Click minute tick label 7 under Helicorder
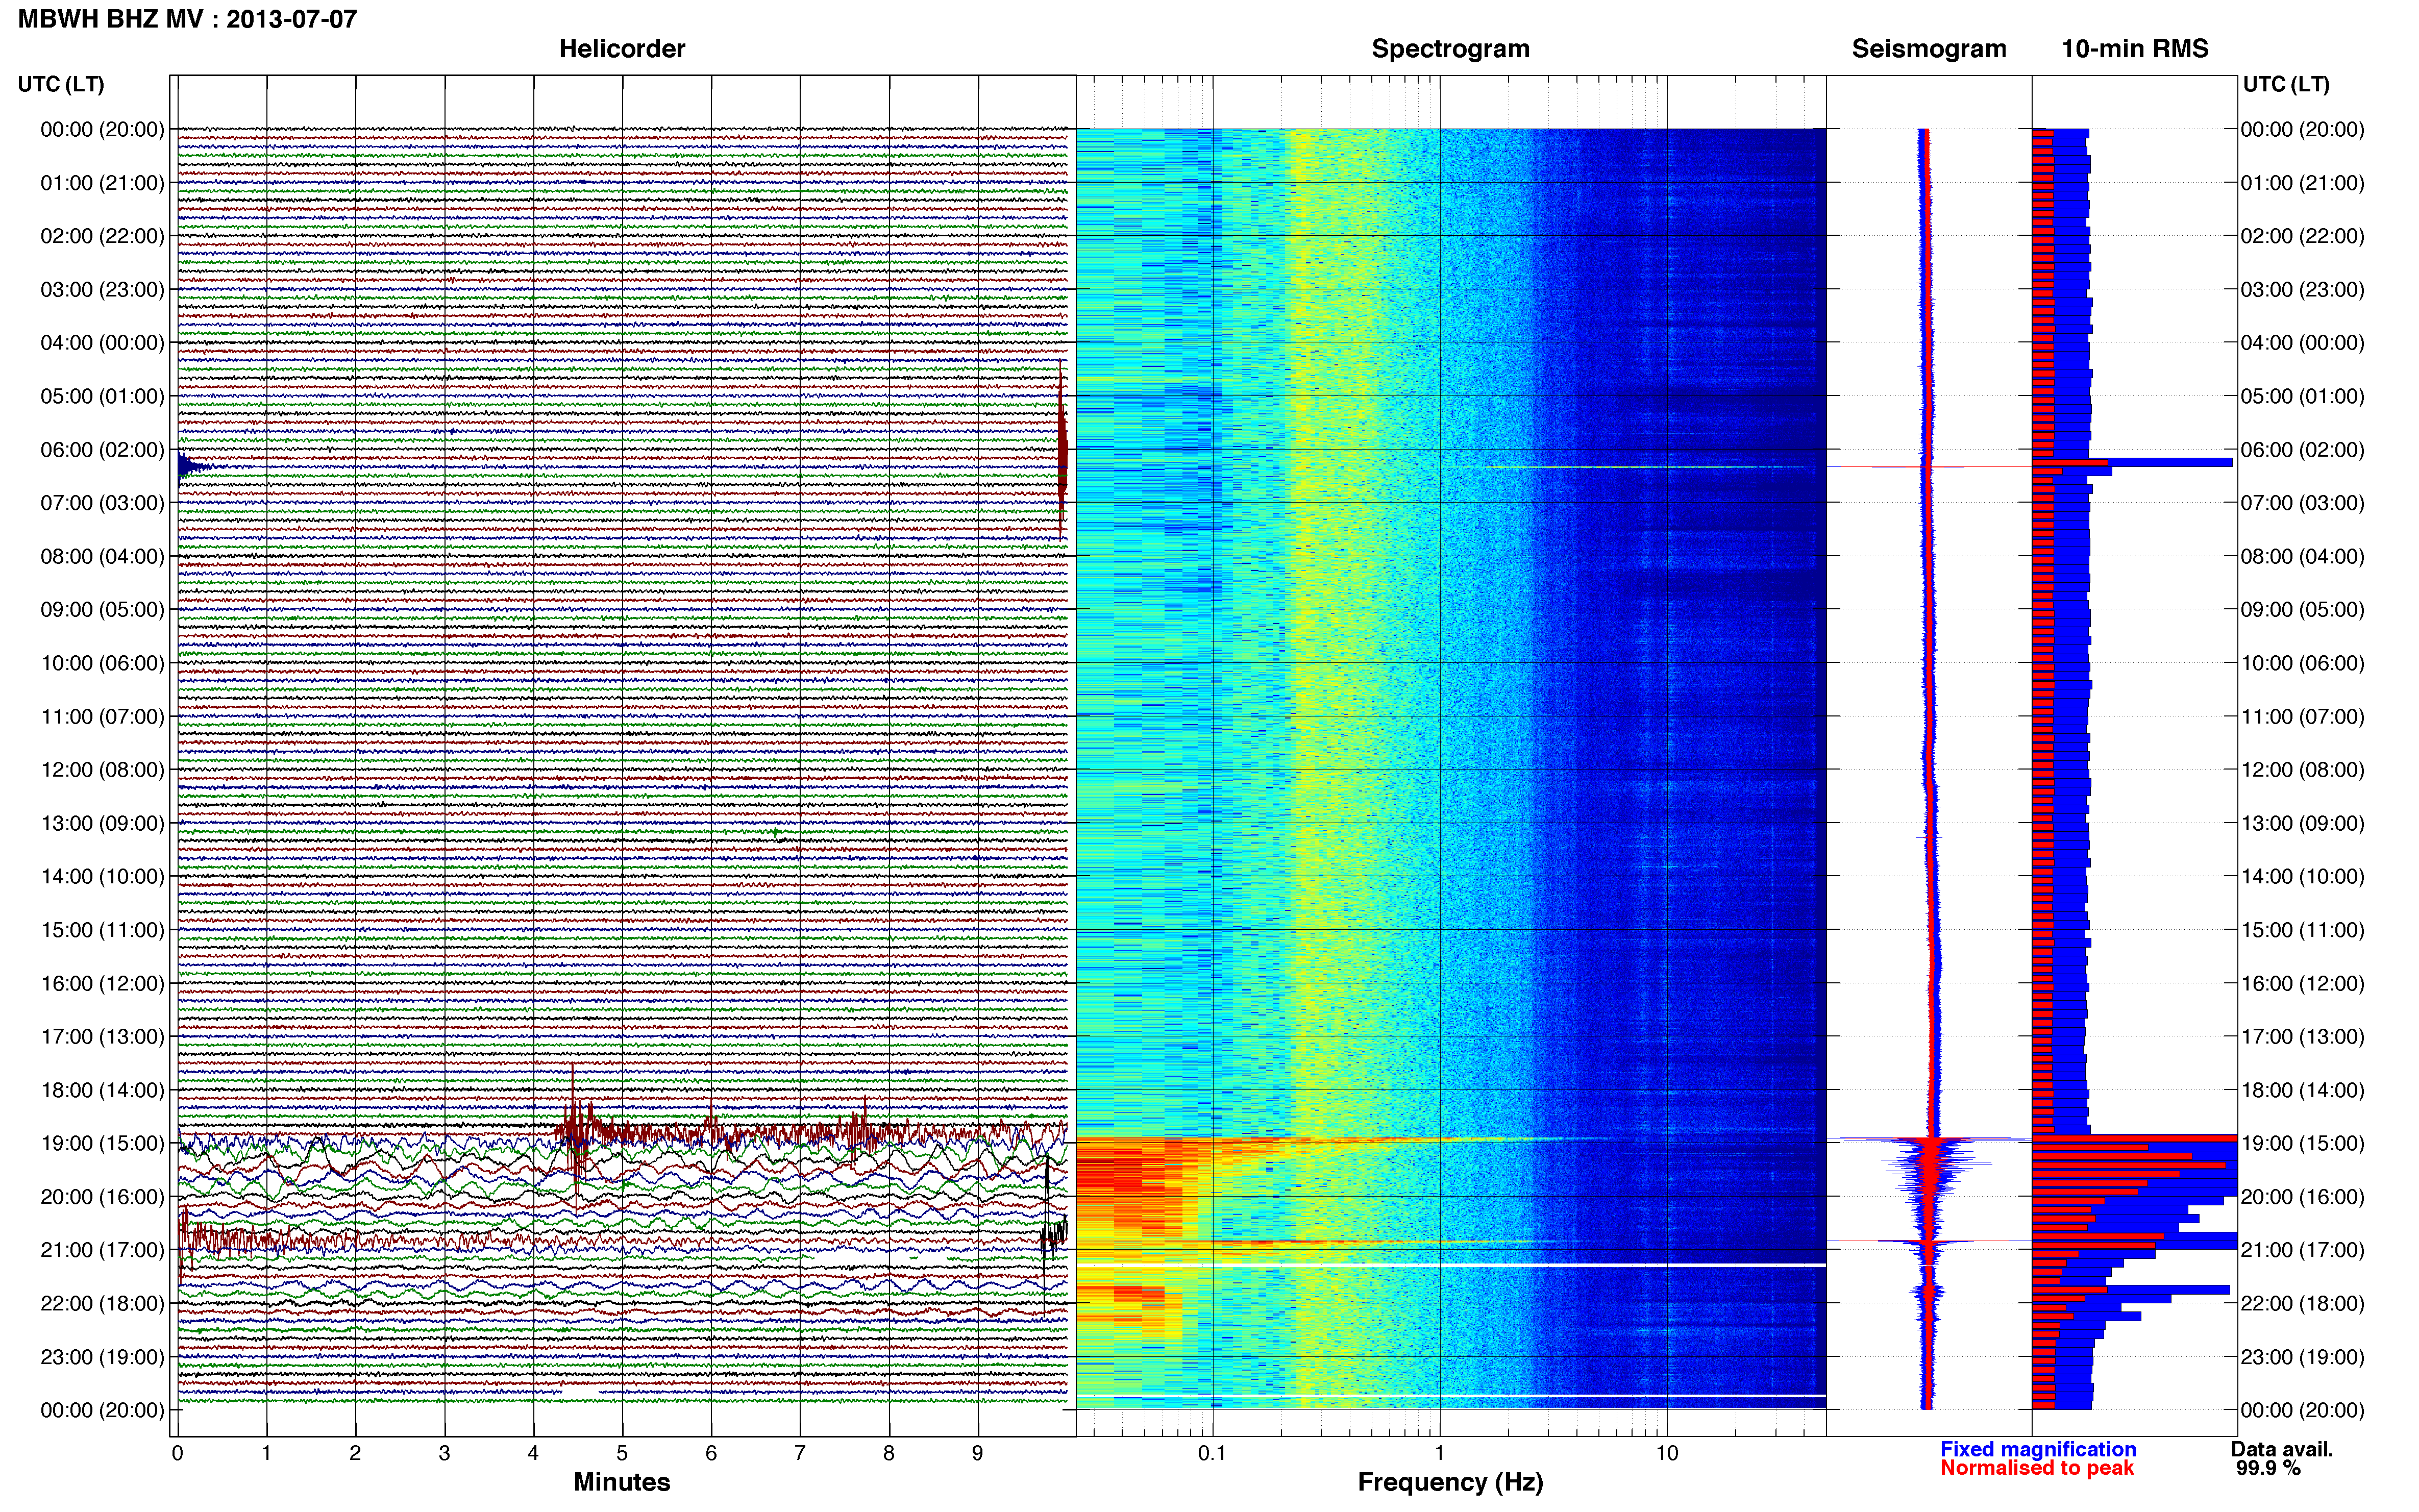 click(800, 1454)
